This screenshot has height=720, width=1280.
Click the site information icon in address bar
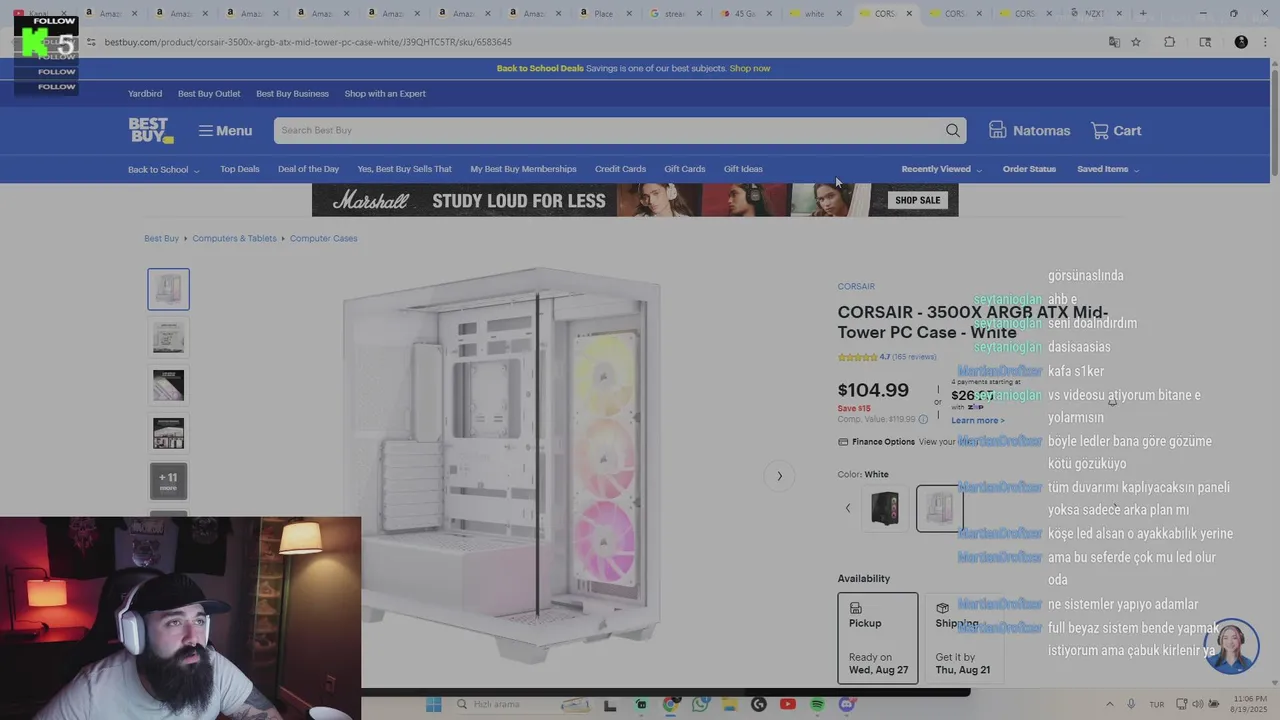pos(91,42)
